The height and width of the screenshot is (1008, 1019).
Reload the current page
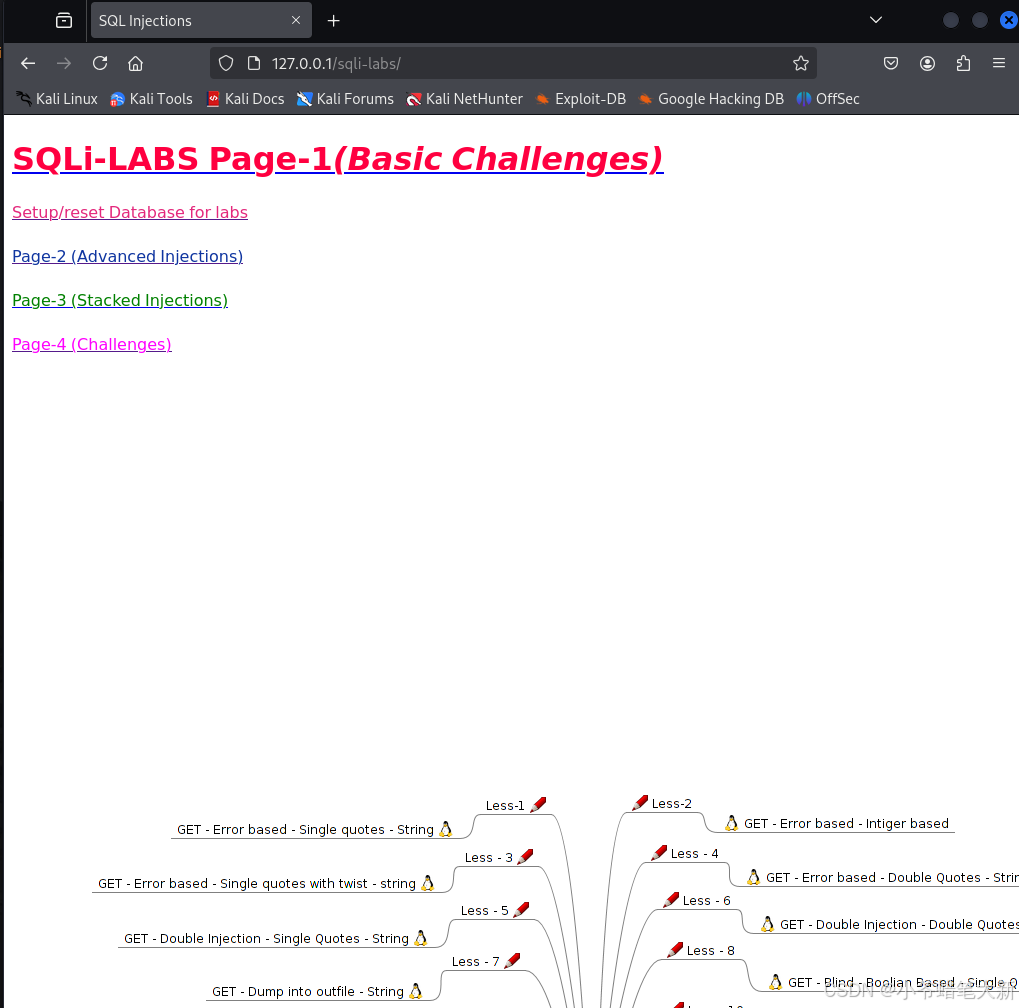point(99,62)
